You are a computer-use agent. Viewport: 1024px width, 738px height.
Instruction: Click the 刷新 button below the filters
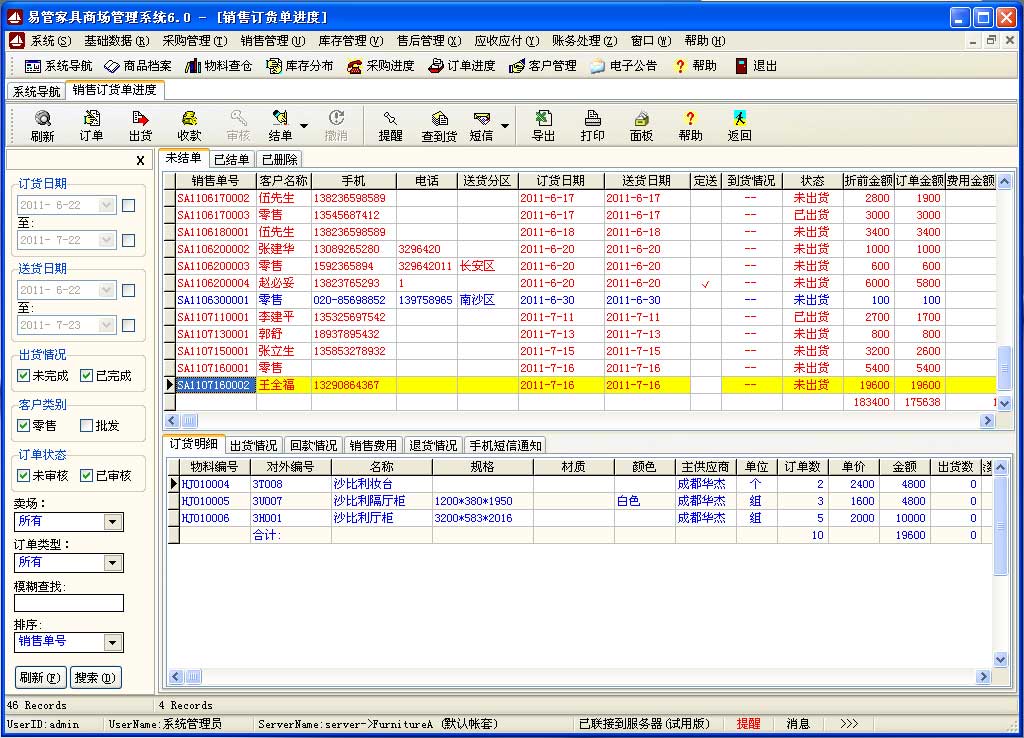(41, 677)
